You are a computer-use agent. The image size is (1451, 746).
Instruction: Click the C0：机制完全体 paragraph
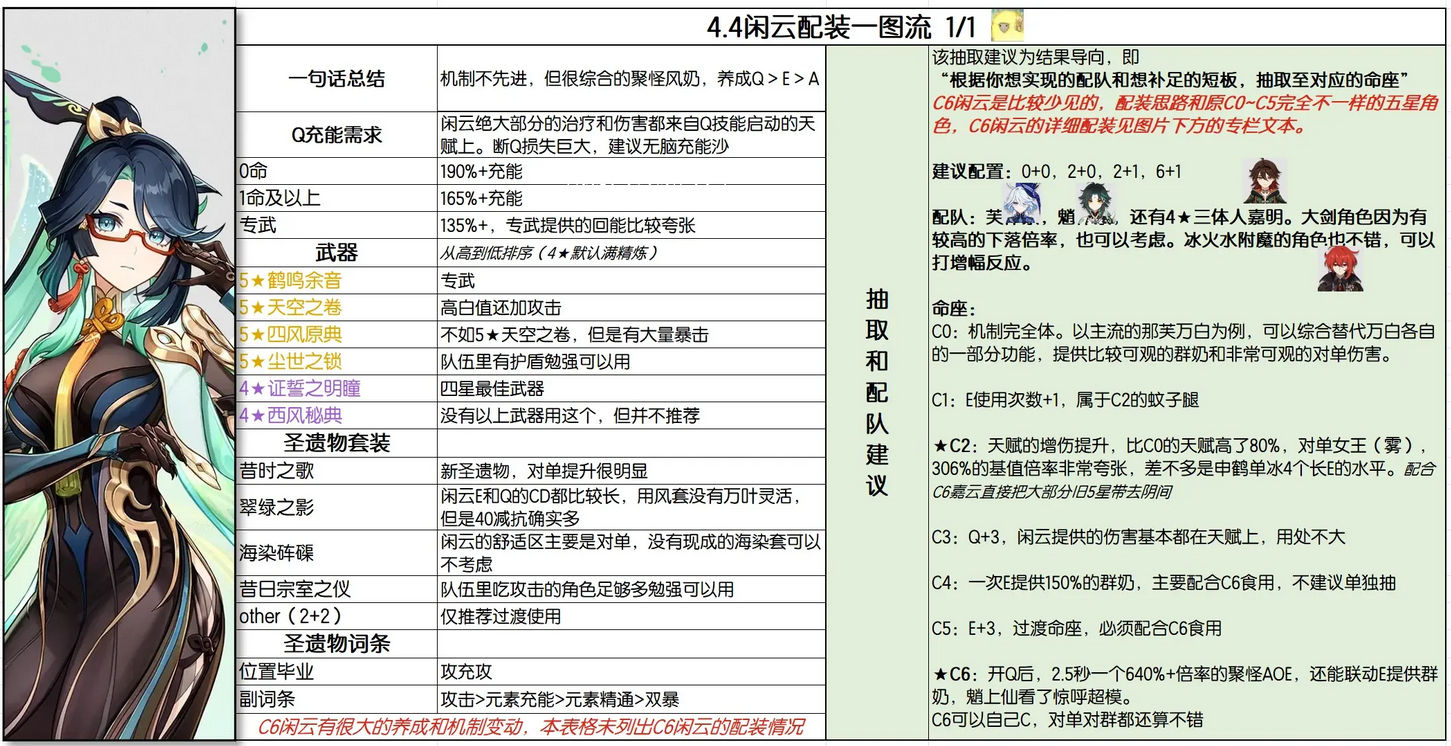1183,343
